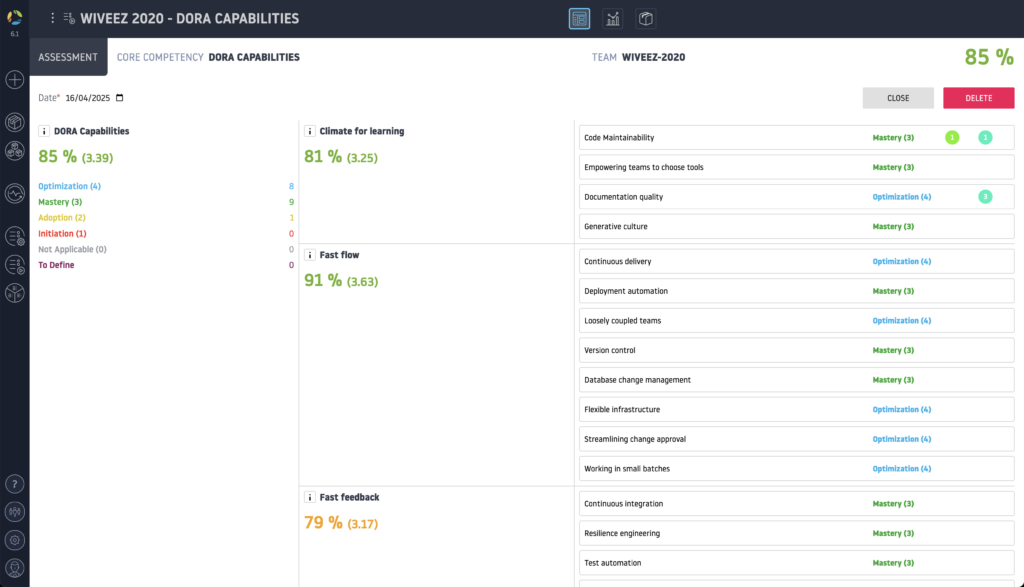Switch to the box view header icon
The width and height of the screenshot is (1024, 587).
[646, 18]
